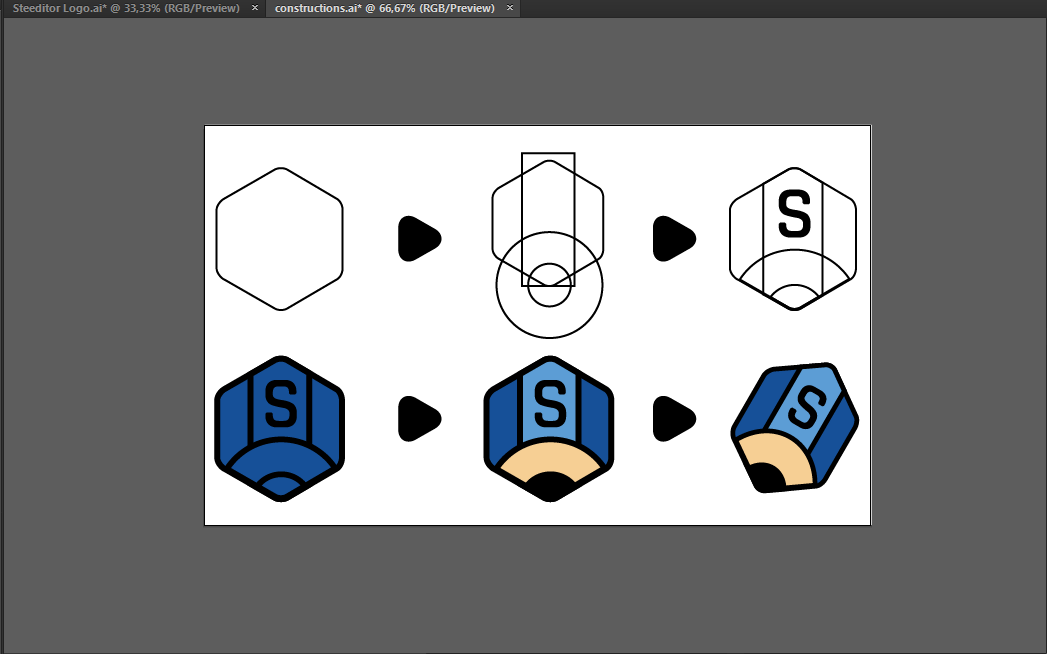Select the all-dark-blue hexagon logo
The height and width of the screenshot is (654, 1047).
(x=280, y=429)
